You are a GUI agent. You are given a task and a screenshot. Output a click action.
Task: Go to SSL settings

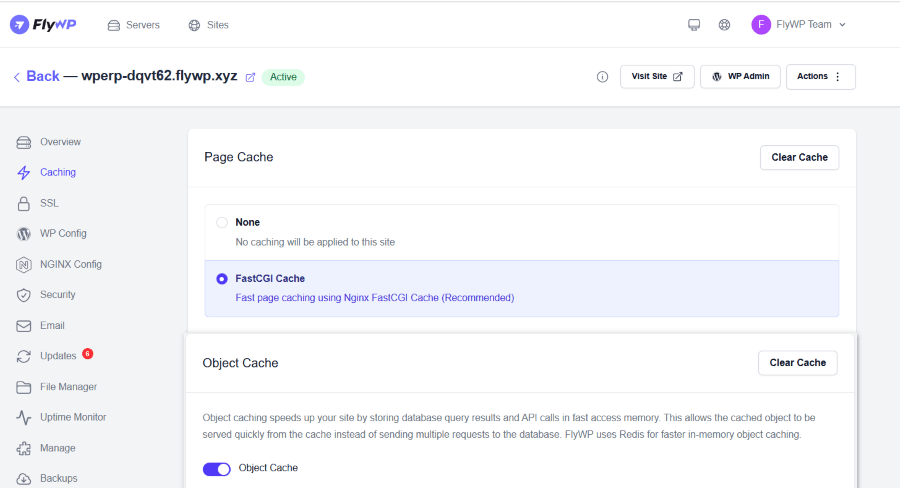click(x=49, y=203)
